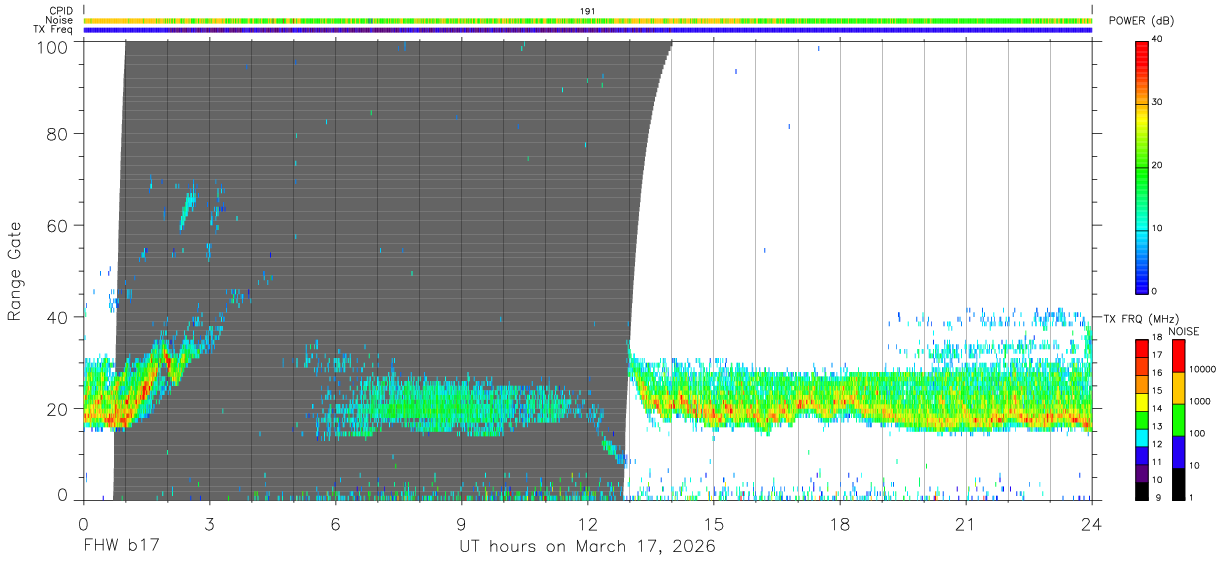The height and width of the screenshot is (567, 1228).
Task: Click the 20 tick on Range Gate axis
Action: [57, 409]
